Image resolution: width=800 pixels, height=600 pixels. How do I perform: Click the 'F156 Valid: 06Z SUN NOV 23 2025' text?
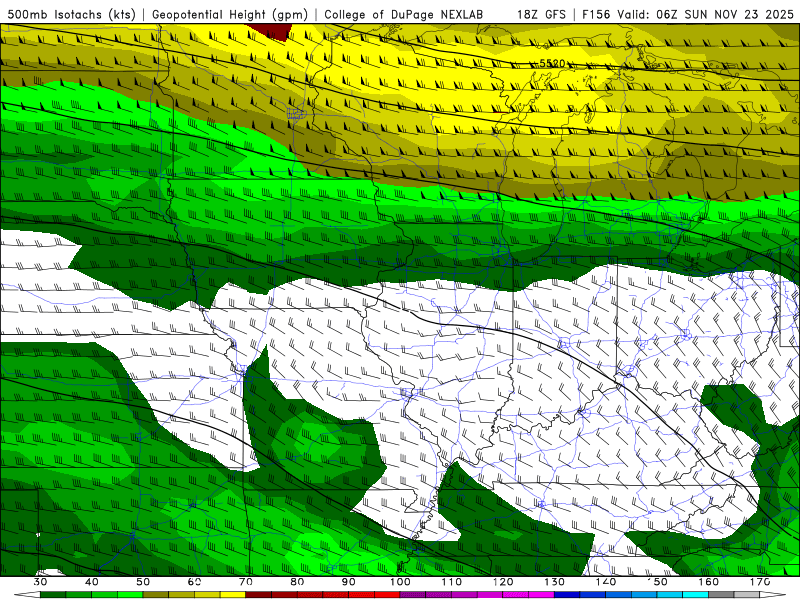[x=688, y=15]
